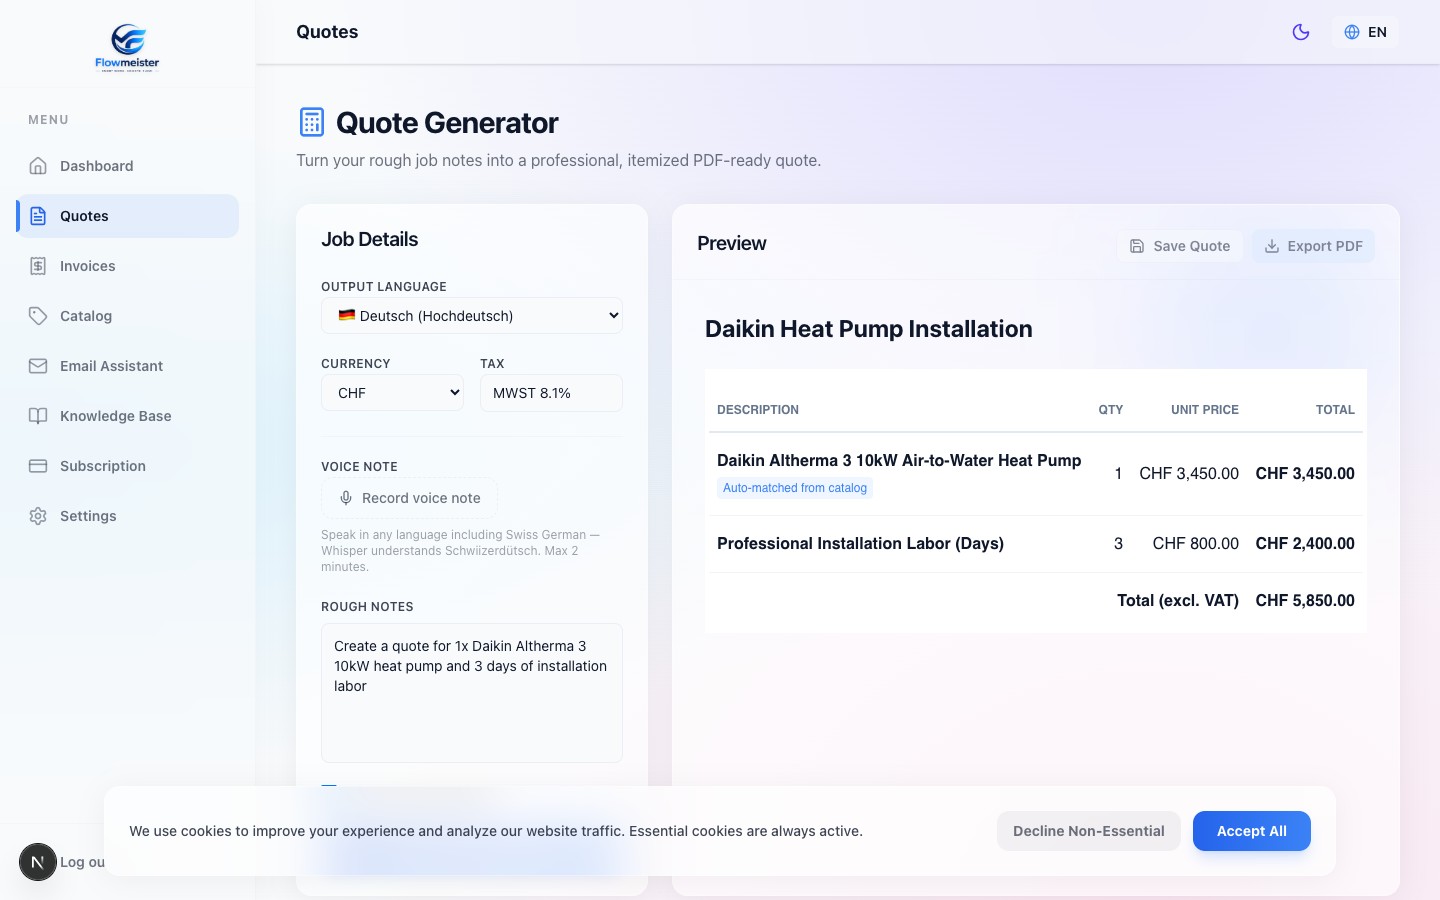Click the Subscription card icon
This screenshot has width=1440, height=900.
coord(38,466)
